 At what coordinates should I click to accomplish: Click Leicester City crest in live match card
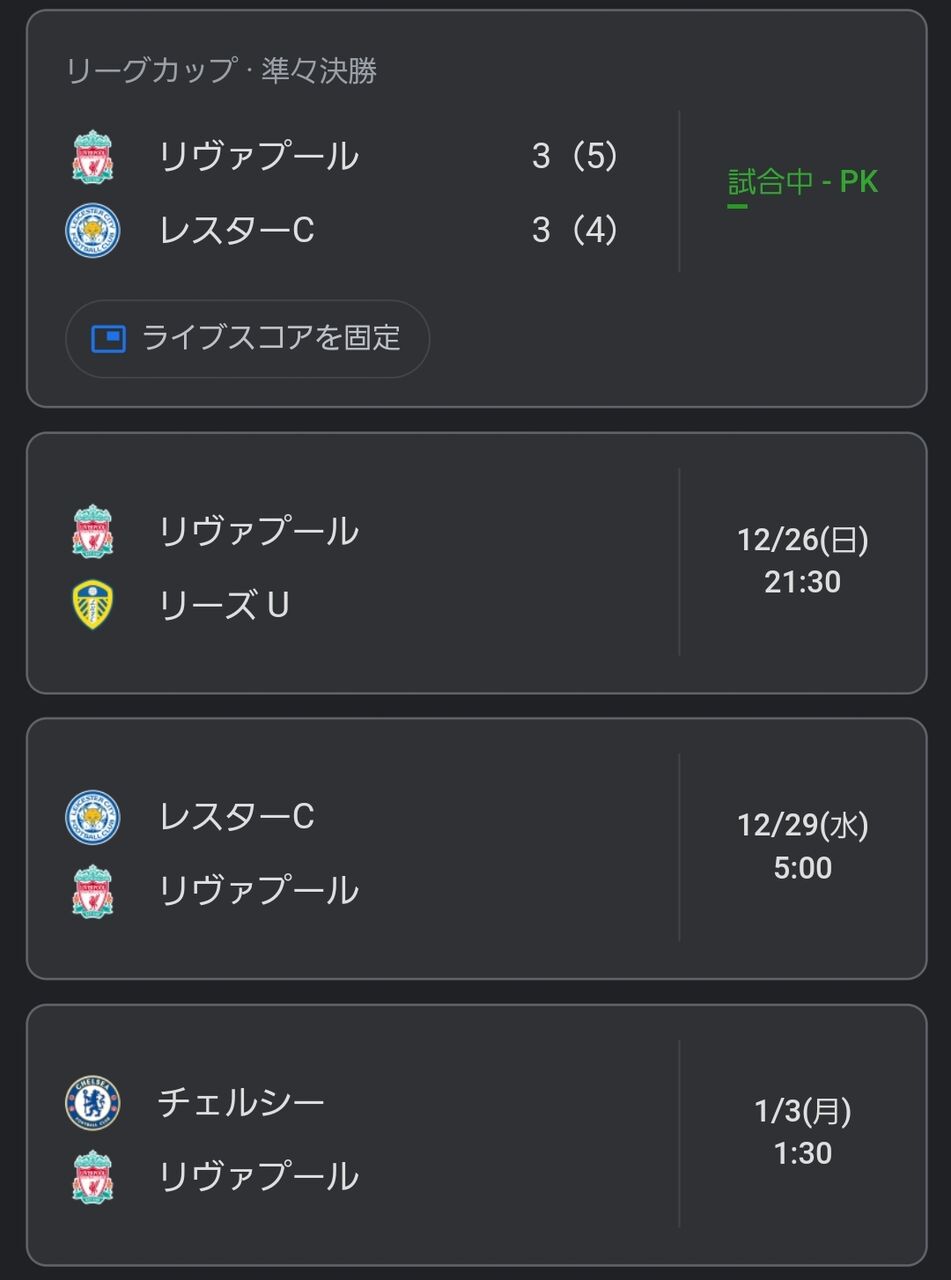93,231
